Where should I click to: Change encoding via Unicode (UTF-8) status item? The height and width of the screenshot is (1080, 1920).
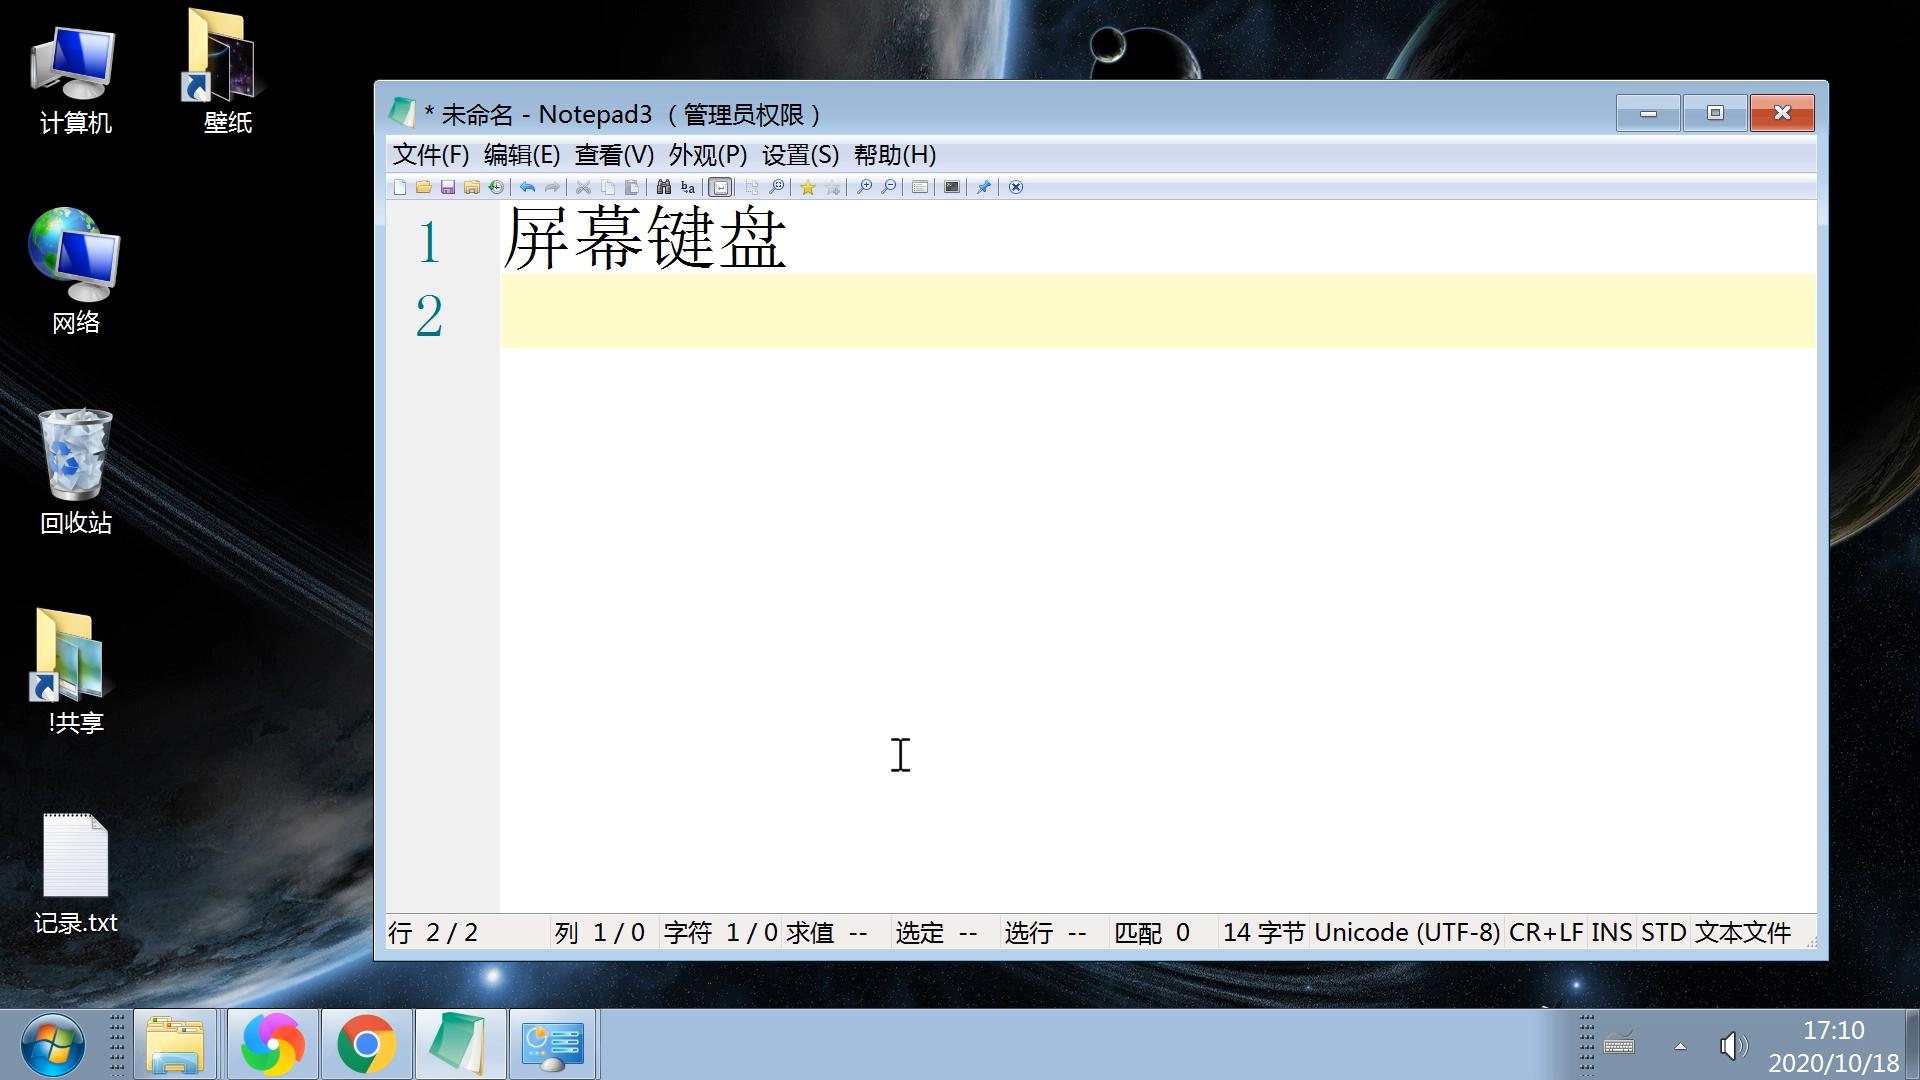pyautogui.click(x=1407, y=931)
